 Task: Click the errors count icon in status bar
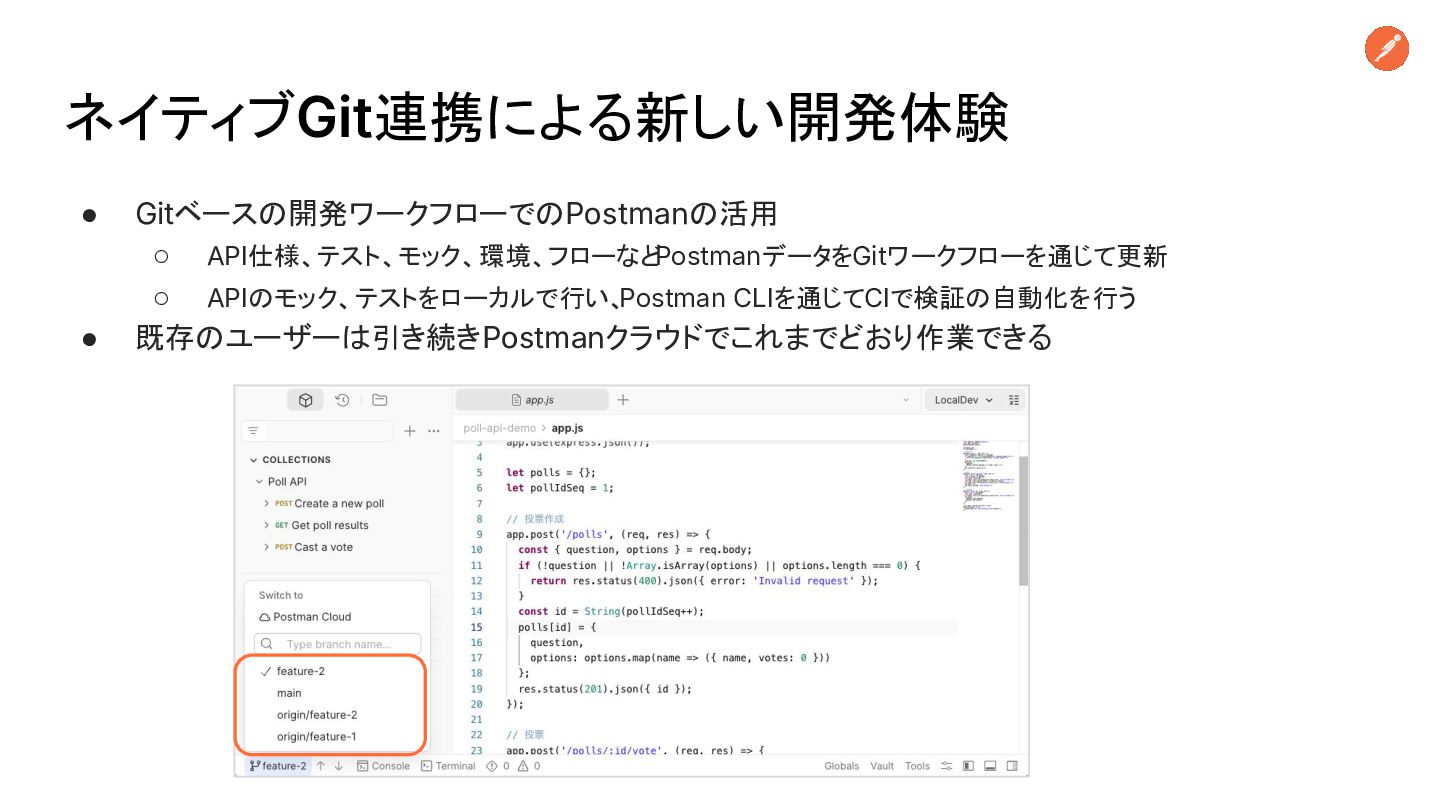click(x=492, y=766)
